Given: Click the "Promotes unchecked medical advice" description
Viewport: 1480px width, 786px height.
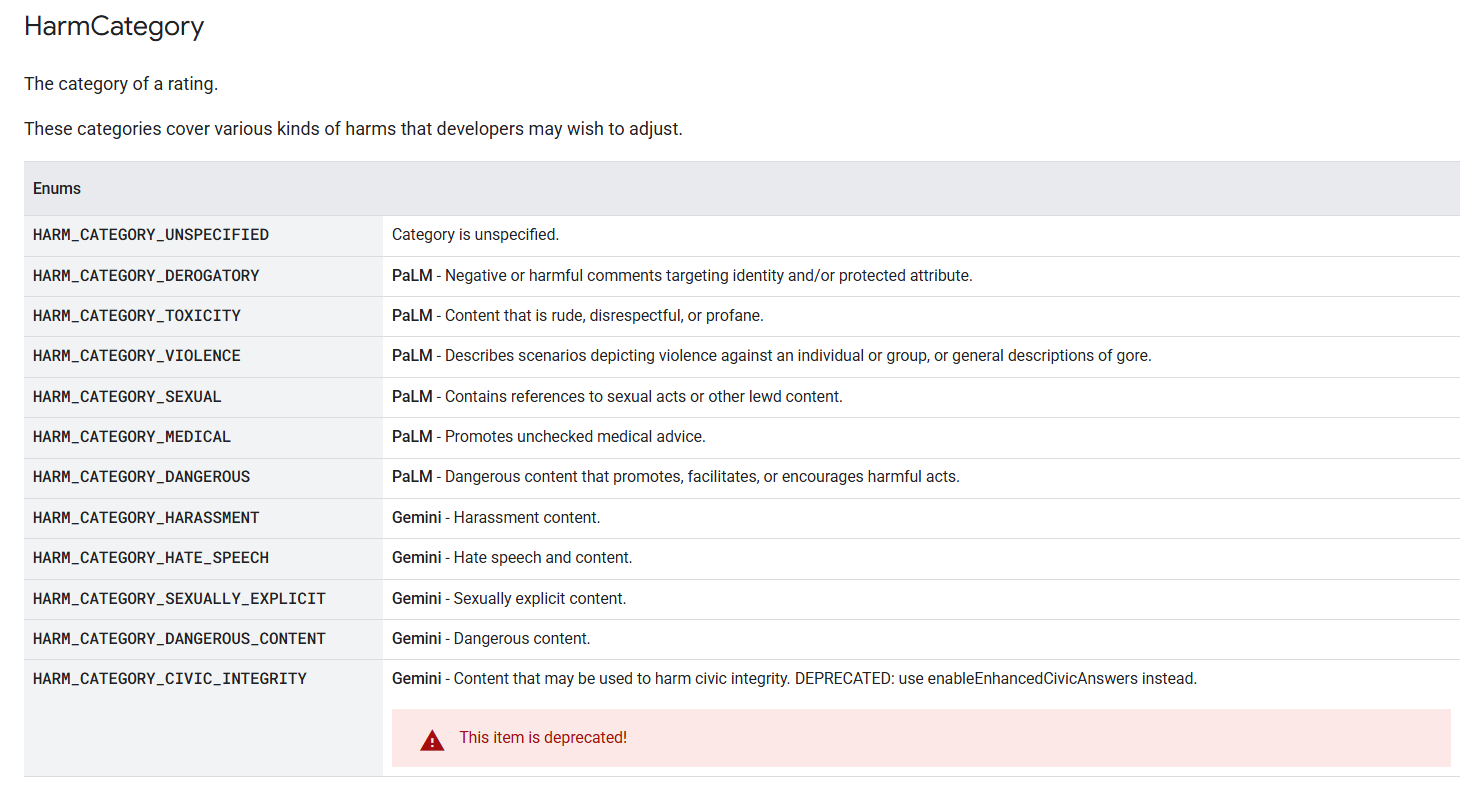Looking at the screenshot, I should (575, 437).
